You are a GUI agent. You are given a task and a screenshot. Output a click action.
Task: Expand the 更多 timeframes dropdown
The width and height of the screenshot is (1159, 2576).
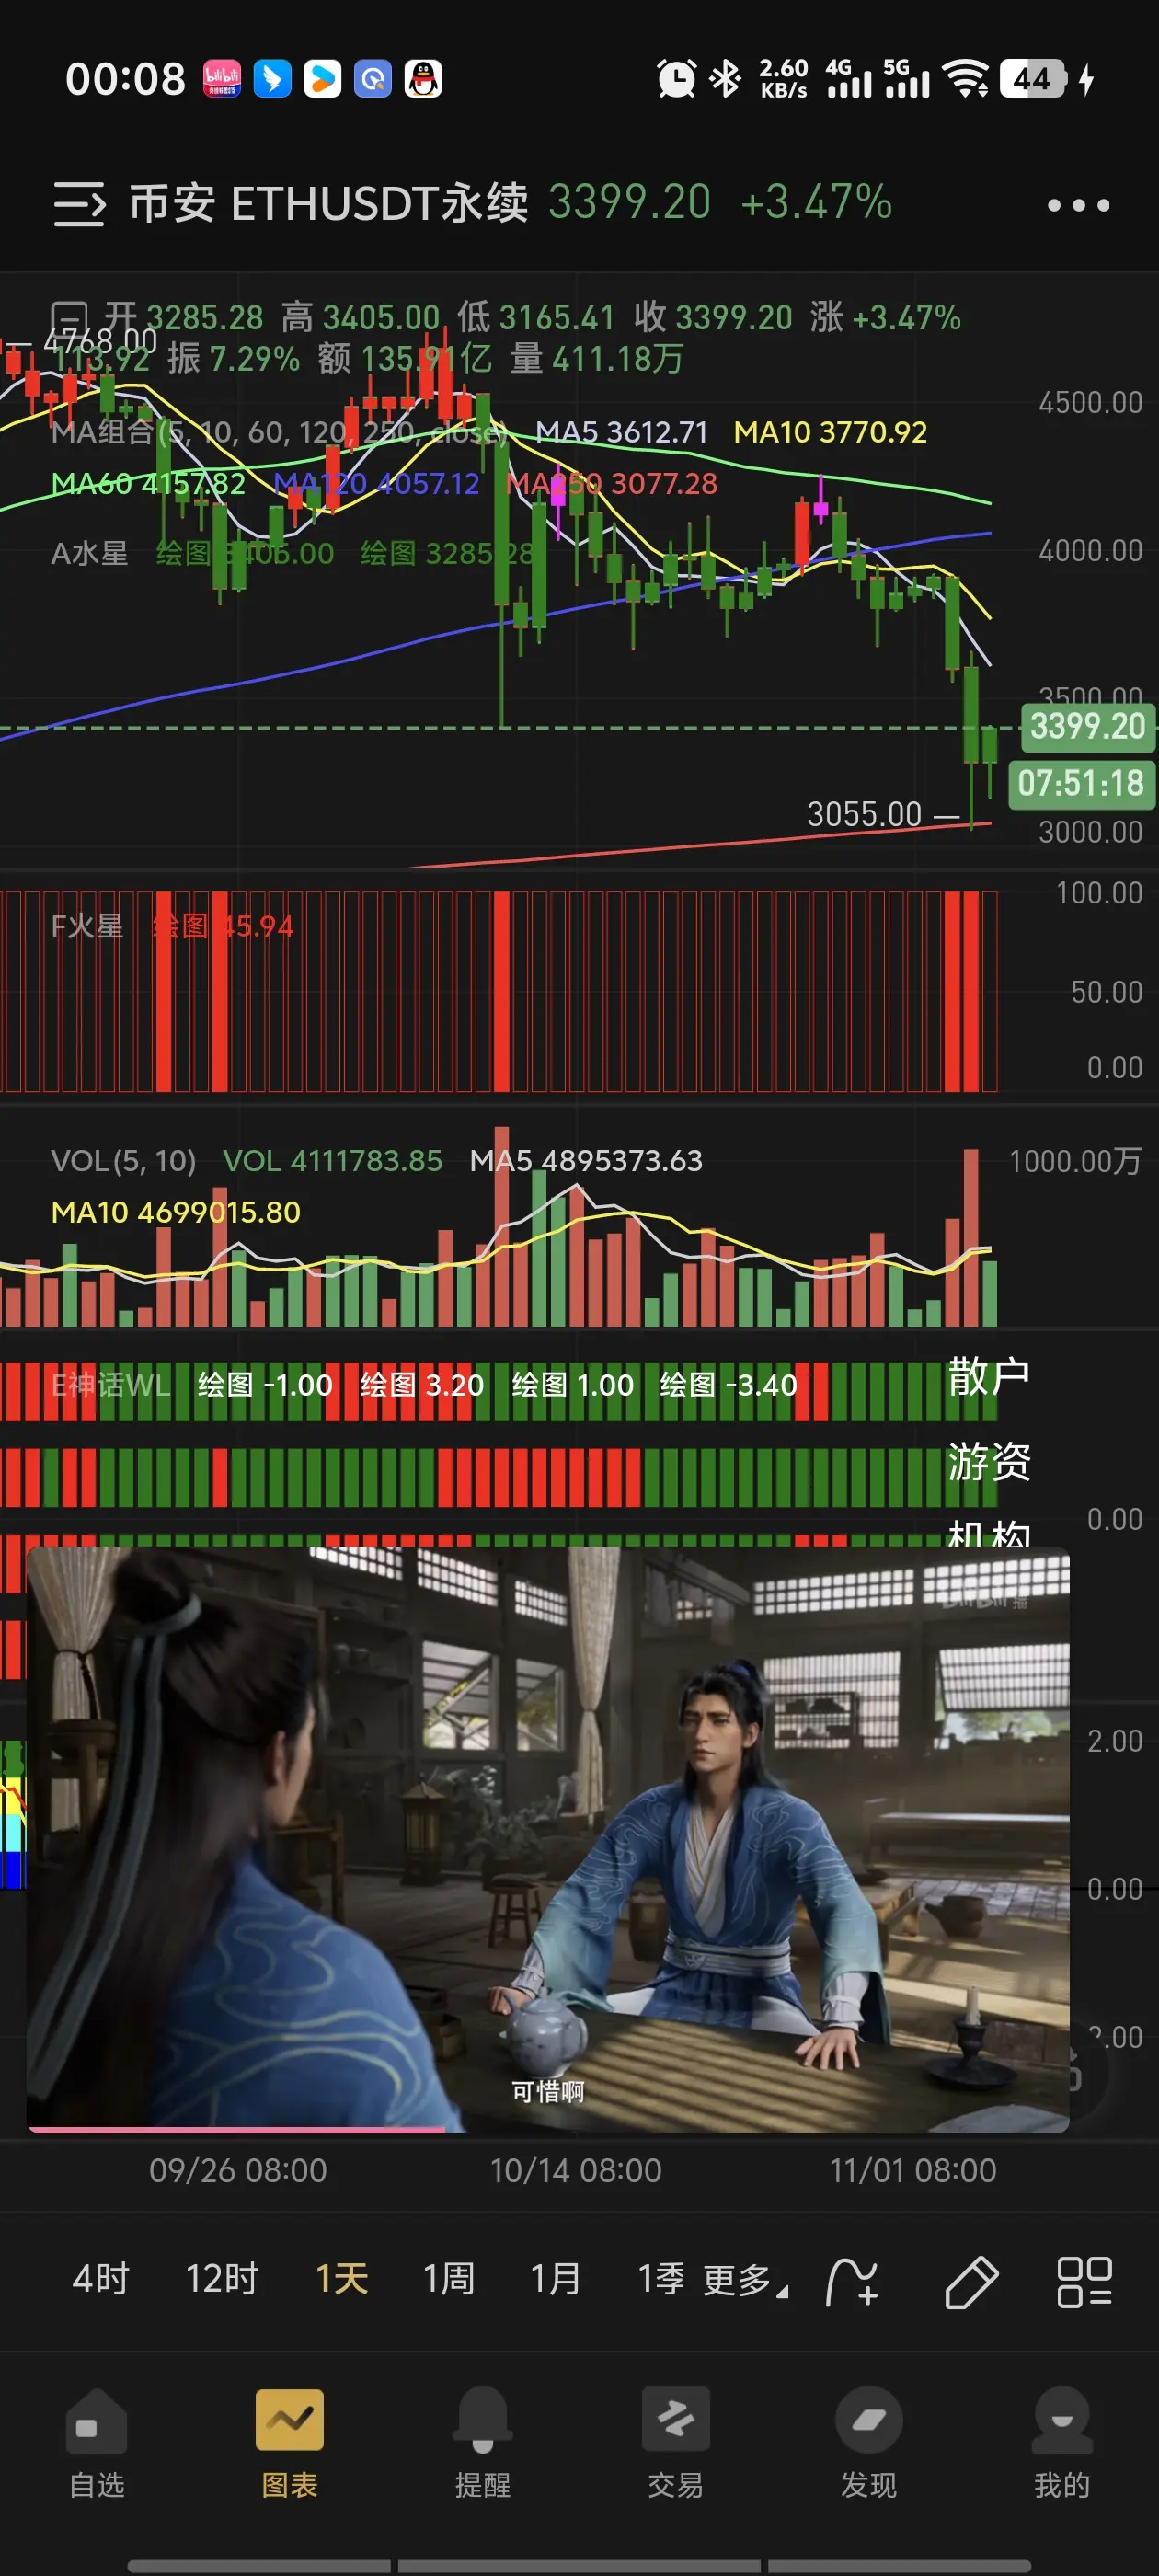point(745,2280)
